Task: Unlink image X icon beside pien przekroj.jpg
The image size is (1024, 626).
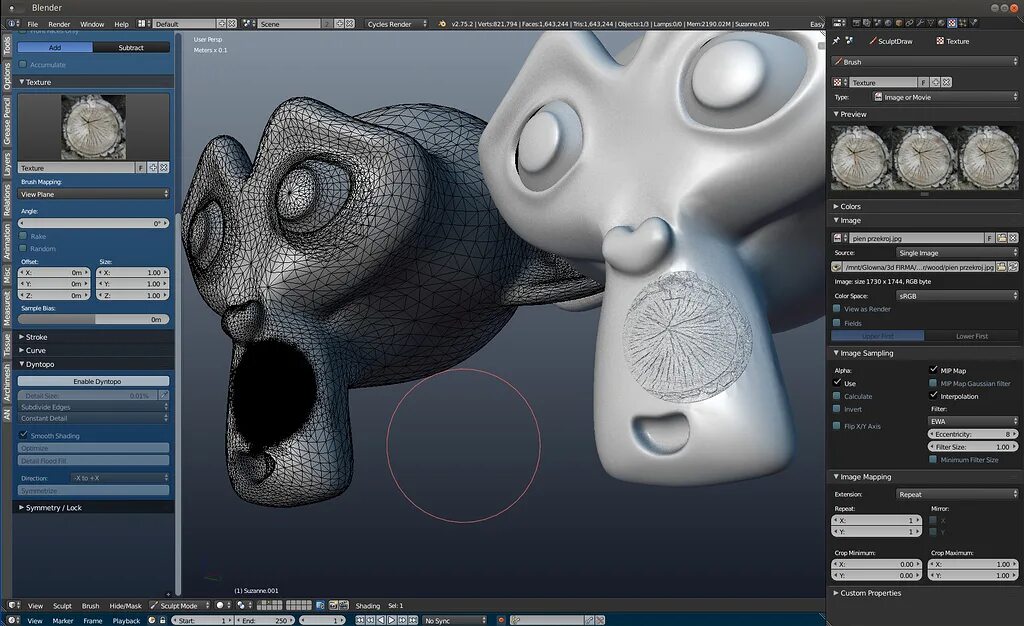Action: pos(1013,238)
